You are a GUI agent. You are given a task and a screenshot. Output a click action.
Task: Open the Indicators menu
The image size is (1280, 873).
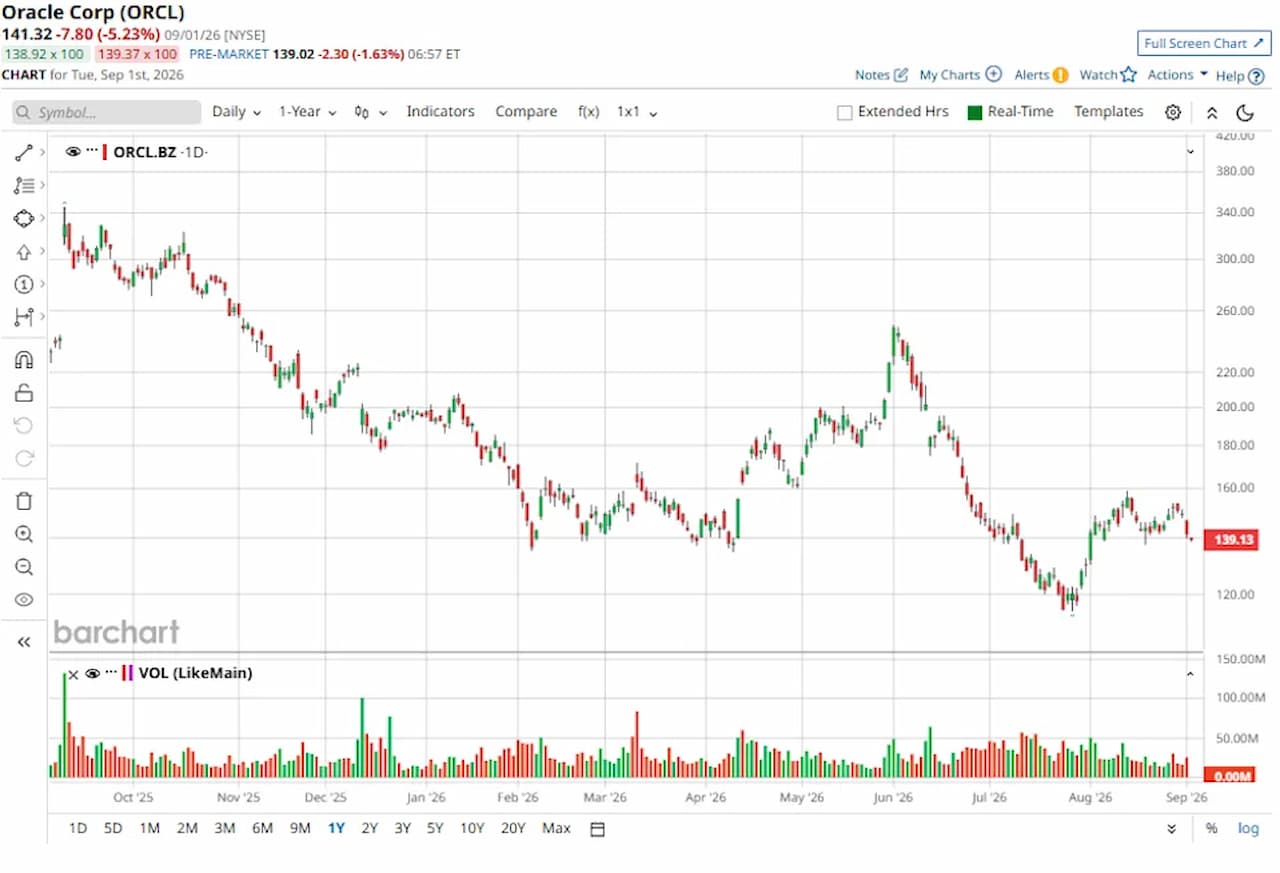coord(440,112)
